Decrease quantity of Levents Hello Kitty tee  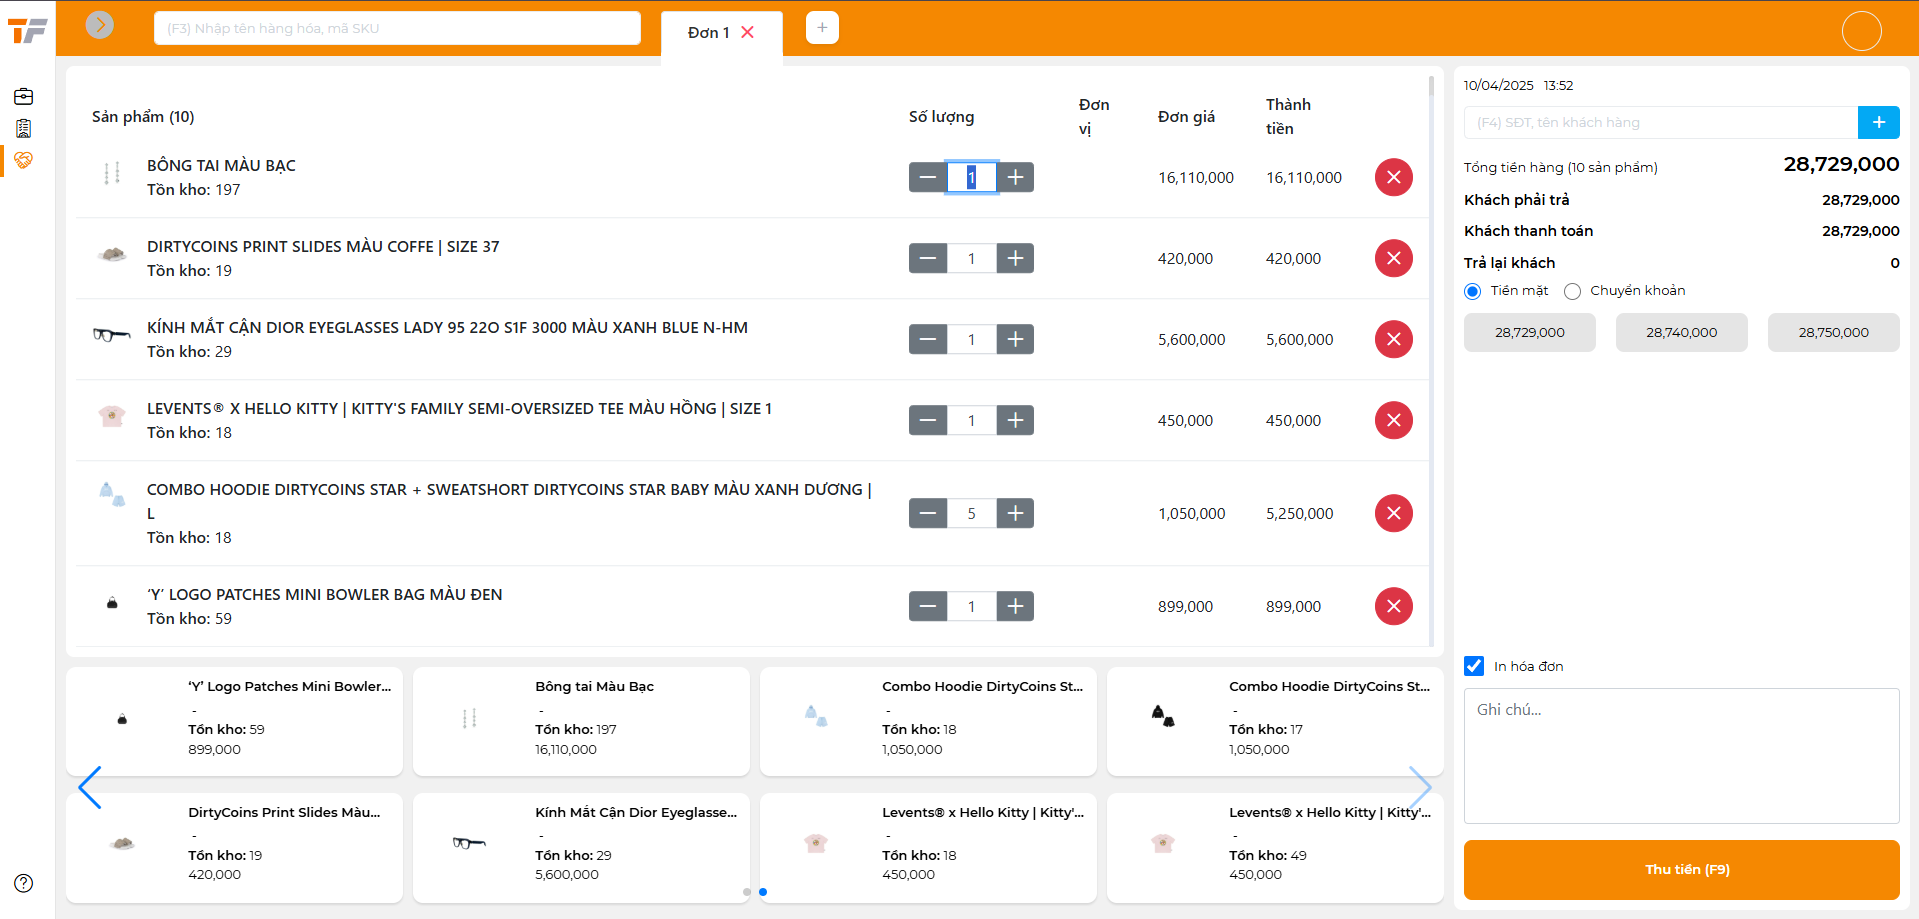tap(927, 420)
